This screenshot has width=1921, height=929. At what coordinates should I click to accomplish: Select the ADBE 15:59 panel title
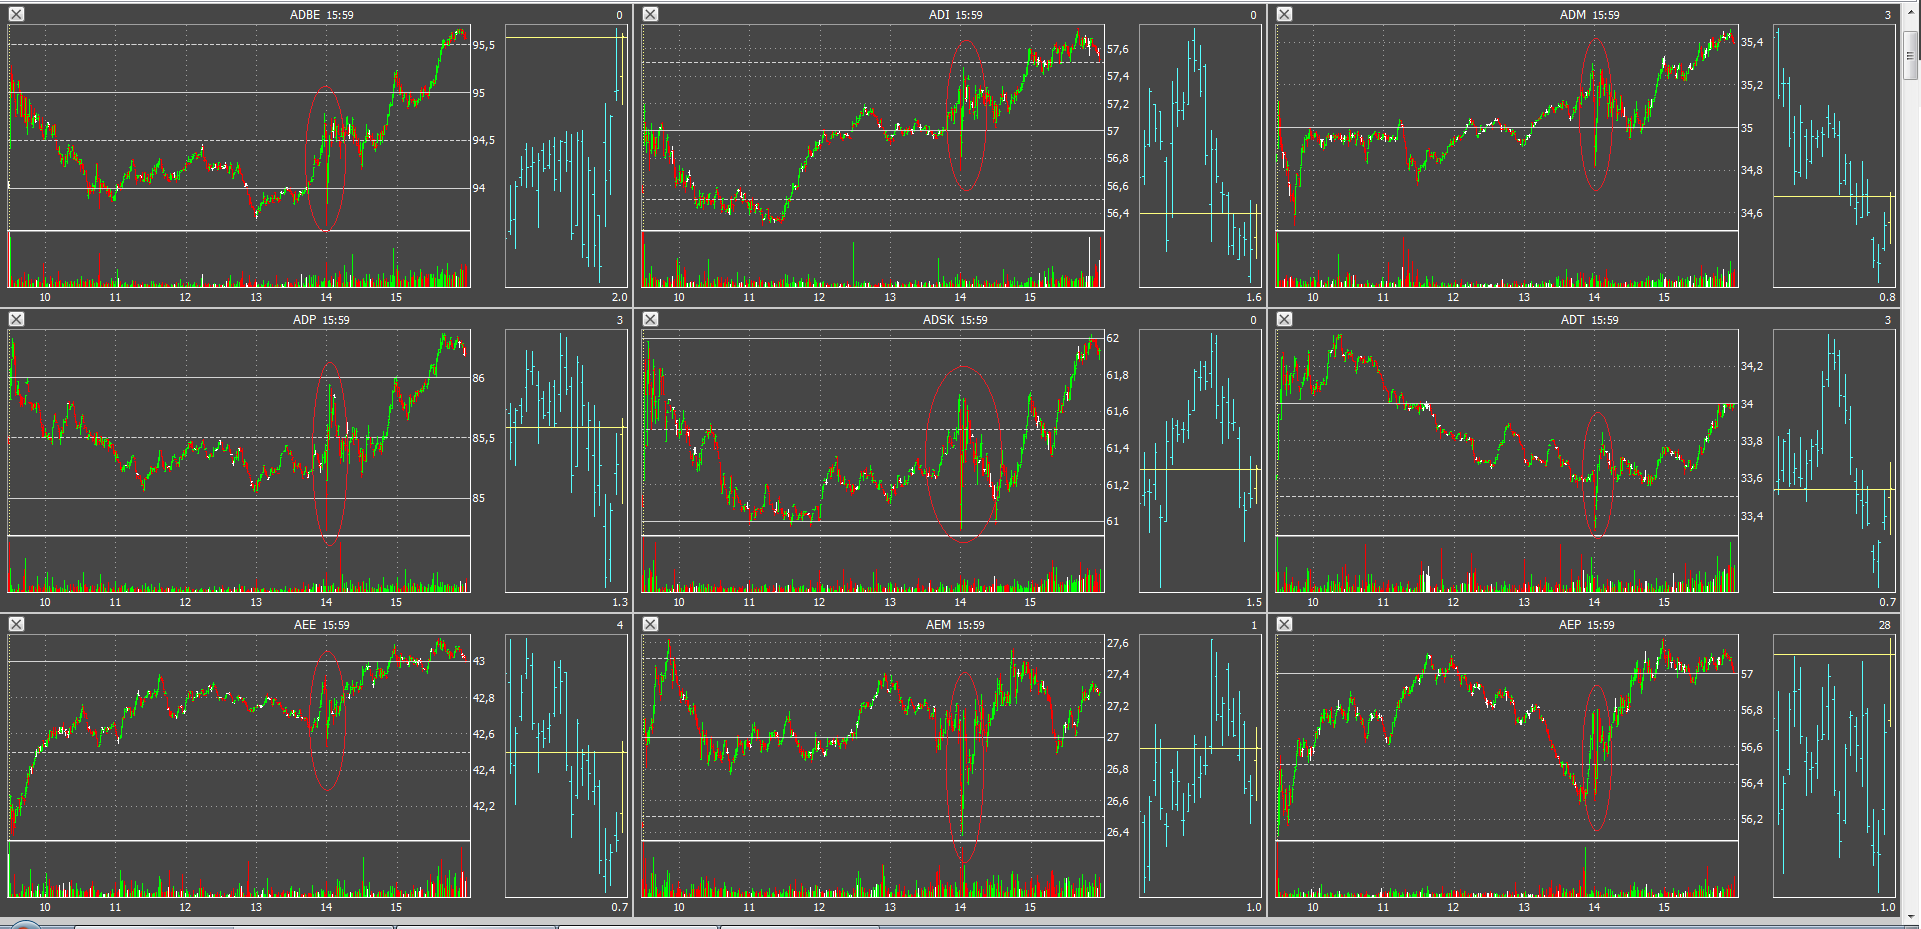[321, 15]
